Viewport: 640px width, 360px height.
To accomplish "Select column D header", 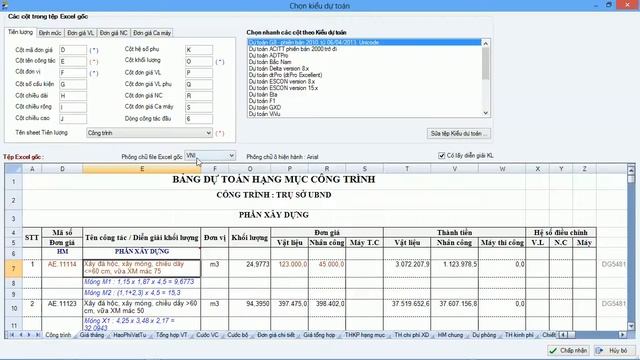I will 62,169.
